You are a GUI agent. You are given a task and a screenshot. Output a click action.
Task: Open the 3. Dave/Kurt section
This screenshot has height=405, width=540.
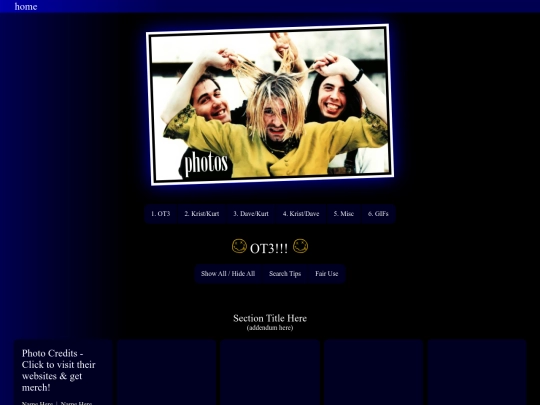(251, 214)
